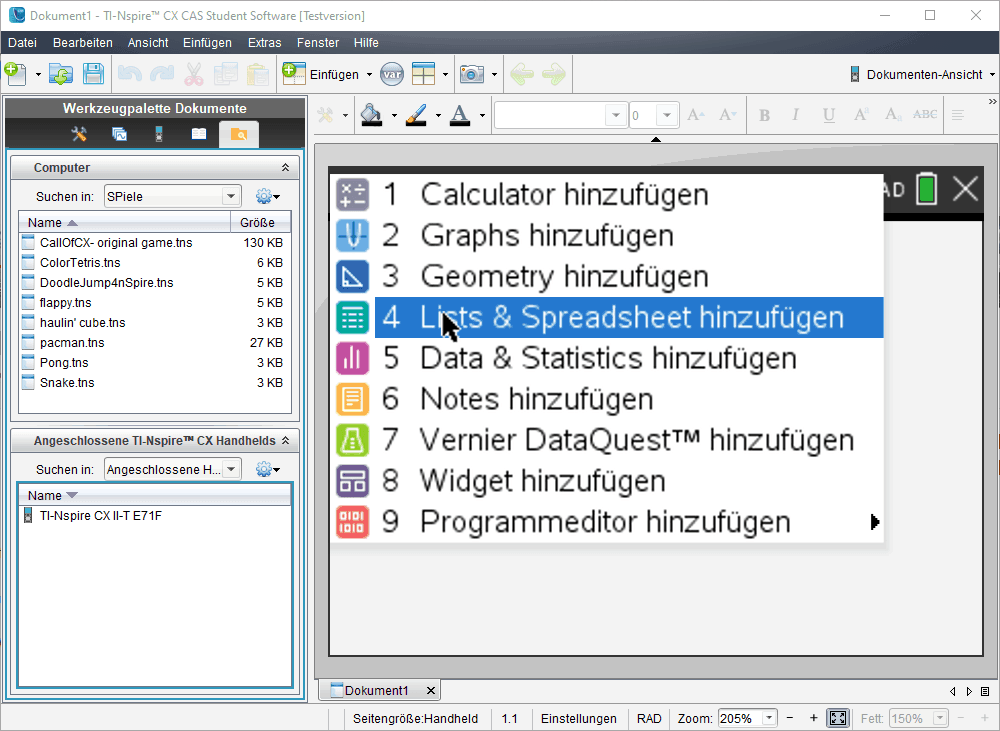
Task: Select the content explorer folder tab
Action: coord(239,135)
